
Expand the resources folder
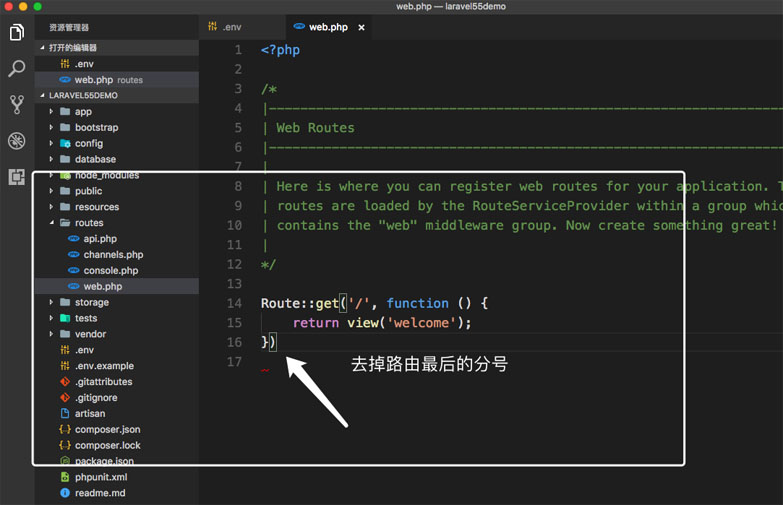click(x=51, y=207)
